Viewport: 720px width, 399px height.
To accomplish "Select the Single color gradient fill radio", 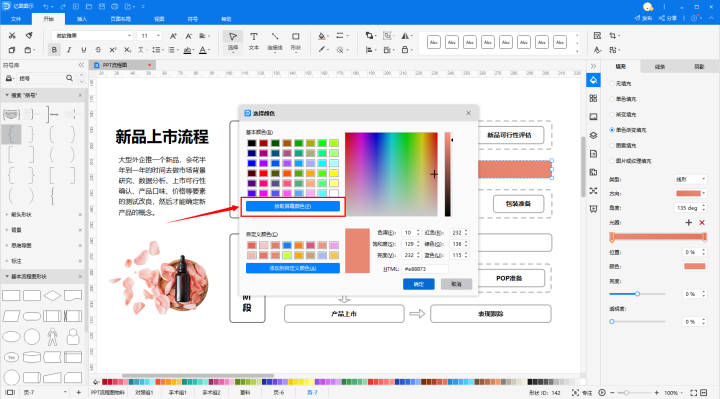I will point(612,130).
